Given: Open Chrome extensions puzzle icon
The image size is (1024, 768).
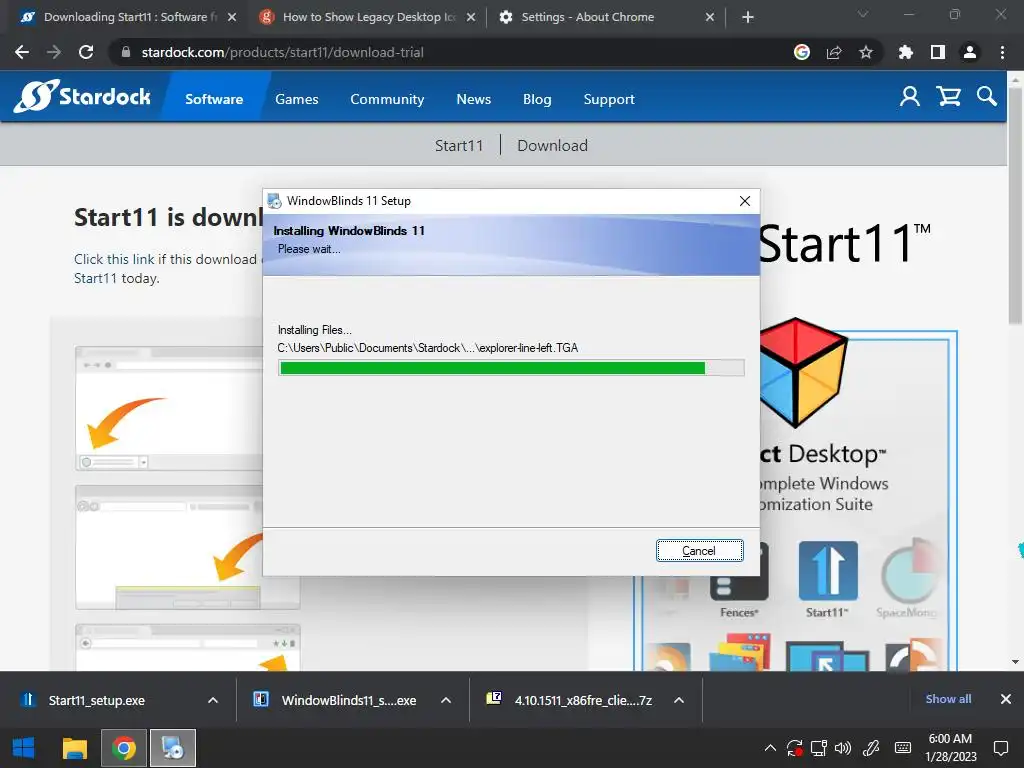Looking at the screenshot, I should (x=905, y=52).
